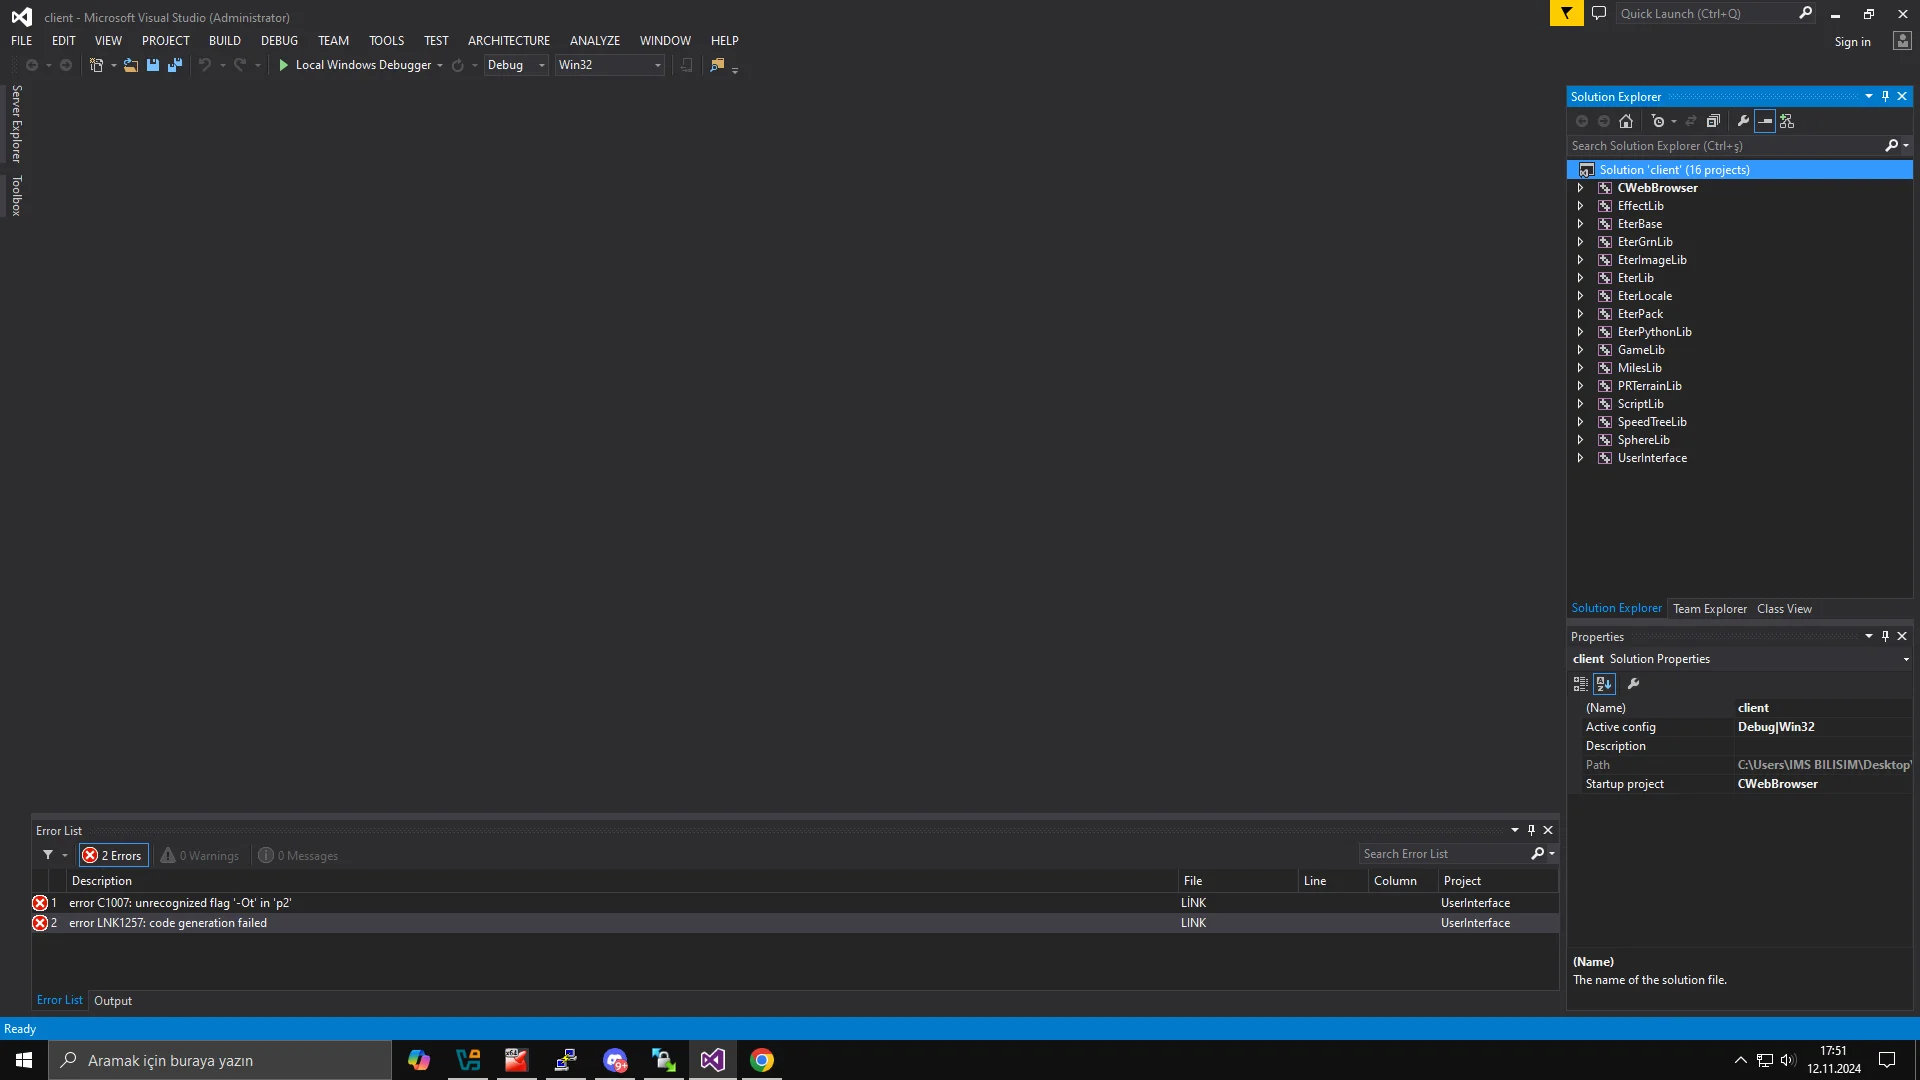Open the feedback chat icon

tap(1599, 13)
